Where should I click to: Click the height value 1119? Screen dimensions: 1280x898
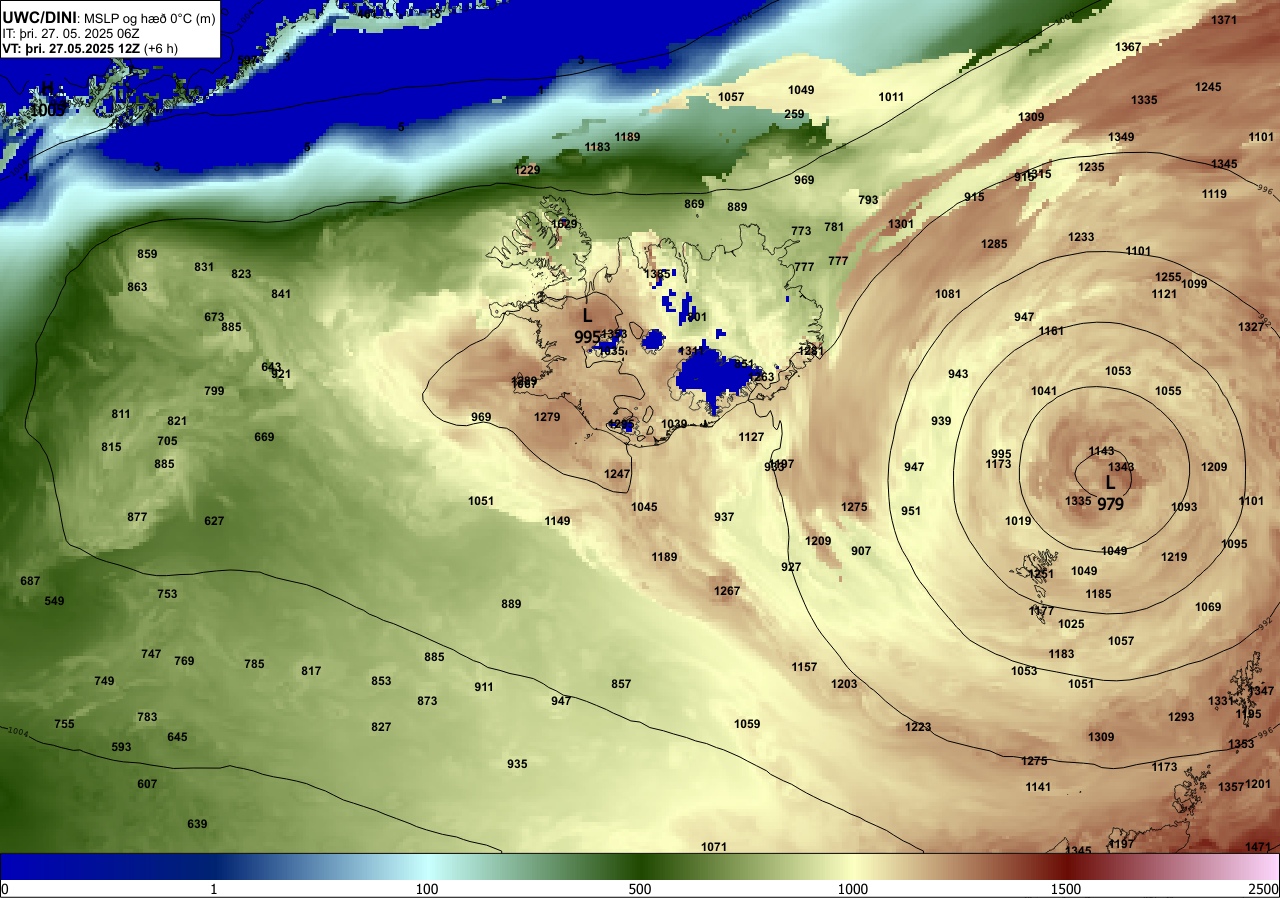(x=1214, y=194)
